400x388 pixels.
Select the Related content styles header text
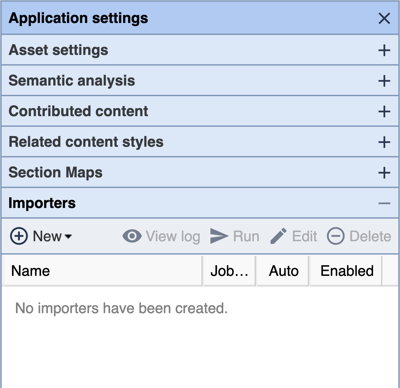pos(86,142)
